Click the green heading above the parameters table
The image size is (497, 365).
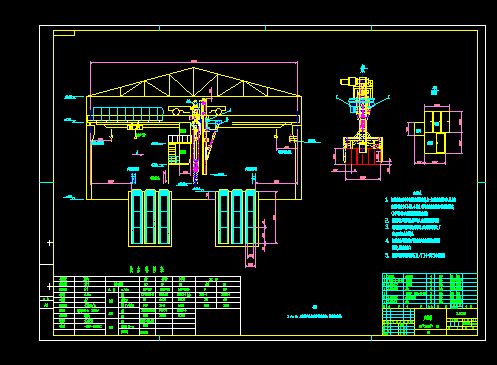pos(147,269)
